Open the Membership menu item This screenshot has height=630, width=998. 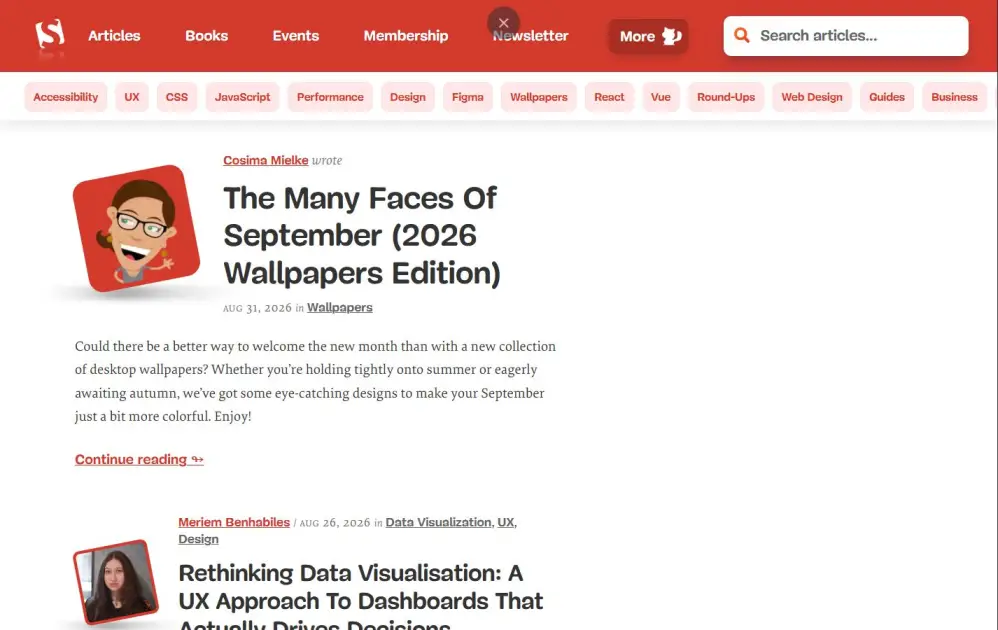(x=405, y=36)
